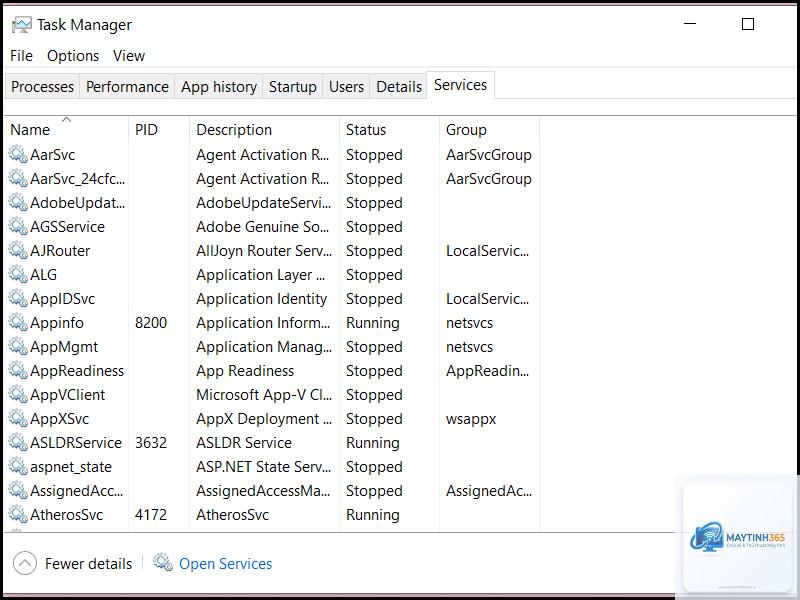Viewport: 800px width, 600px height.
Task: Click 'ASLDR Service' description cell
Action: pos(244,442)
